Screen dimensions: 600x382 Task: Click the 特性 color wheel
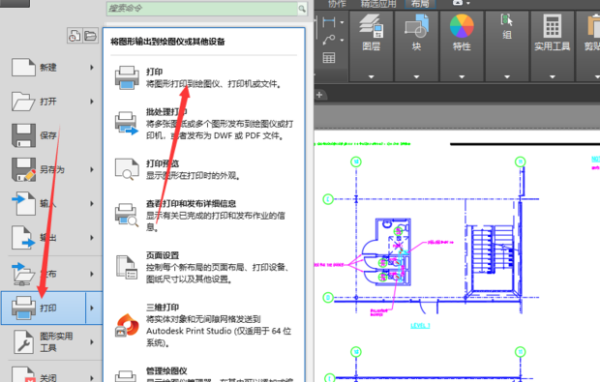tap(461, 26)
